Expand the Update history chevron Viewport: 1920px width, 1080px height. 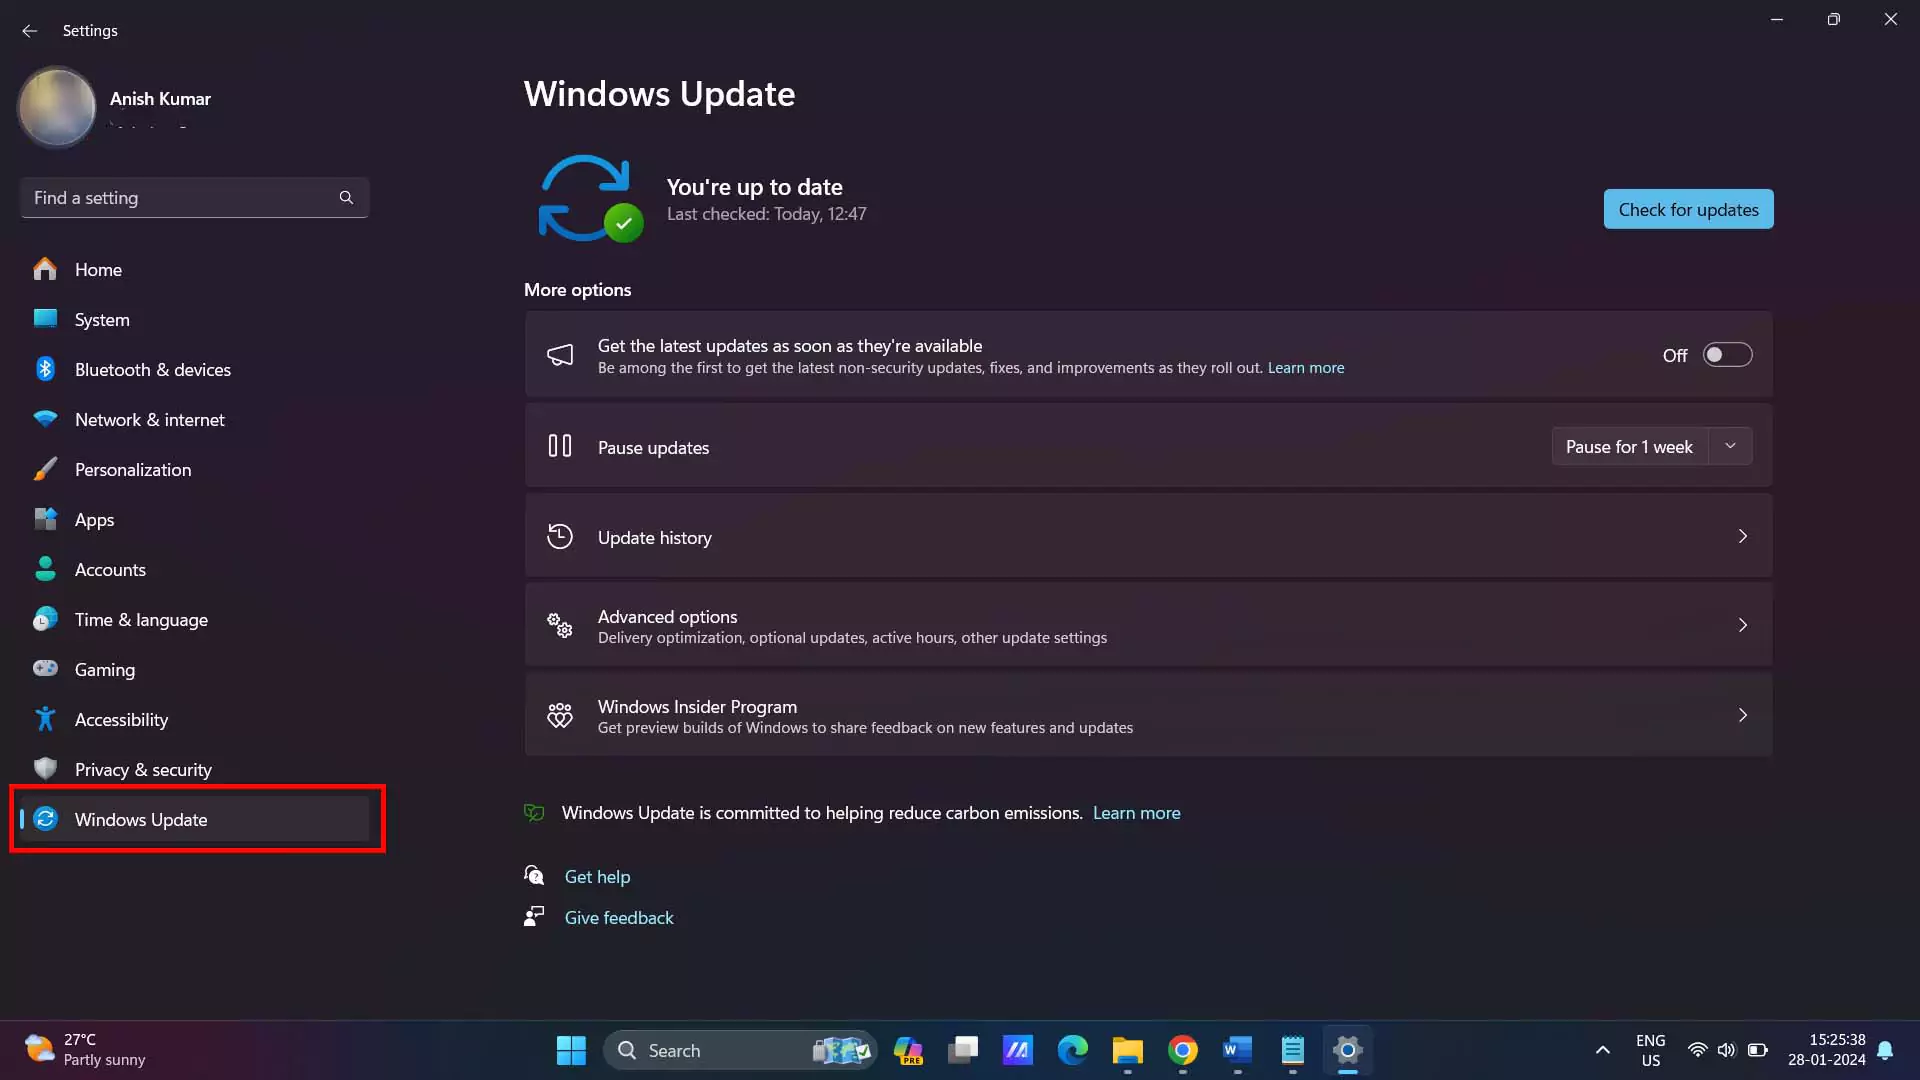click(1743, 535)
